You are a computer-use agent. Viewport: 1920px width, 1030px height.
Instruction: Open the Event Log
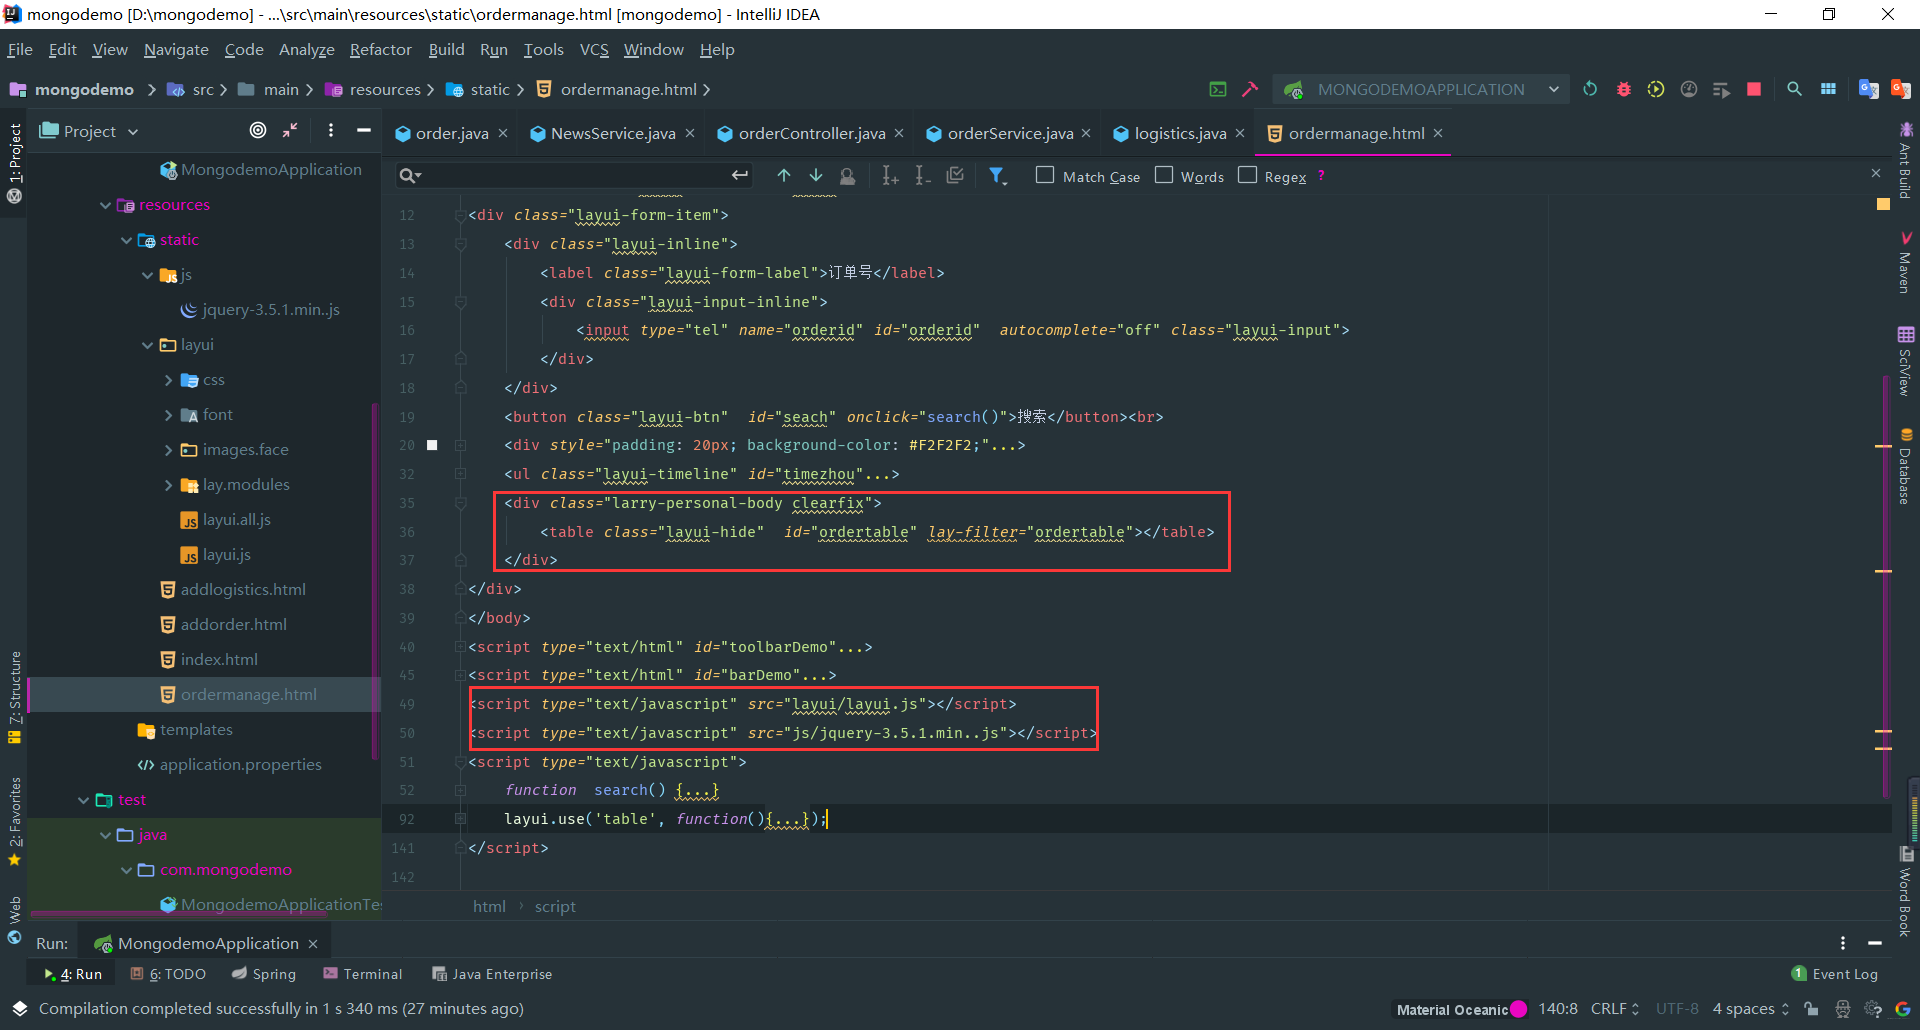pyautogui.click(x=1834, y=974)
